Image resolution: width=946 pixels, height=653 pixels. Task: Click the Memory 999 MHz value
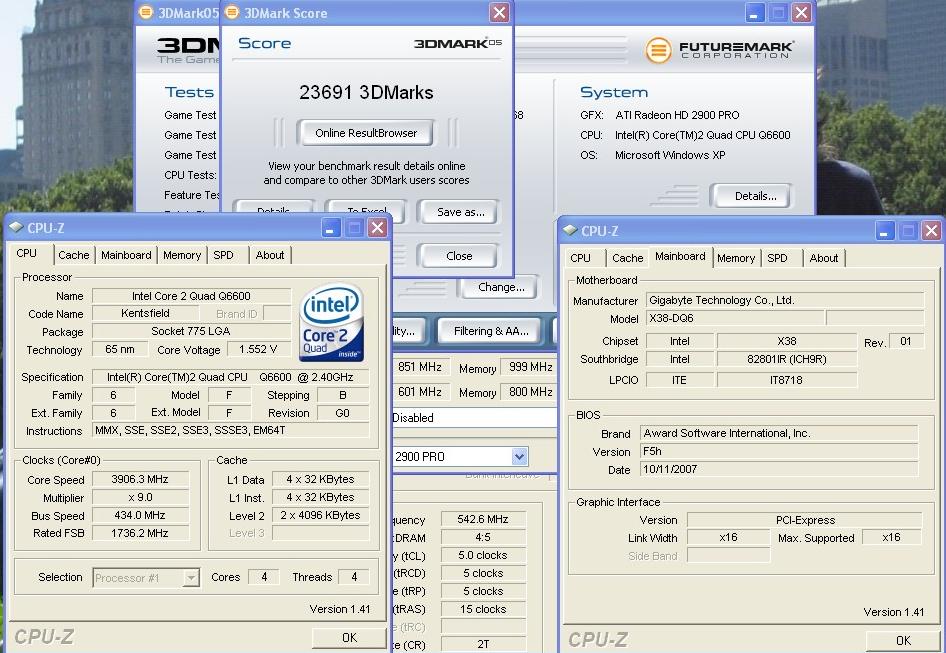pyautogui.click(x=530, y=367)
